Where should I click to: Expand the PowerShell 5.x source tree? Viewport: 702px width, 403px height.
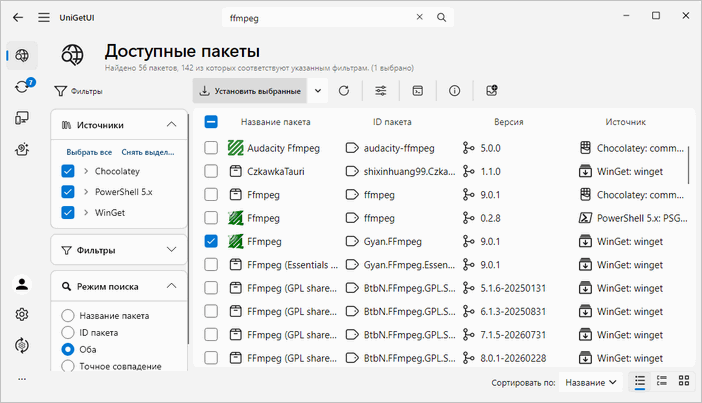pos(86,192)
